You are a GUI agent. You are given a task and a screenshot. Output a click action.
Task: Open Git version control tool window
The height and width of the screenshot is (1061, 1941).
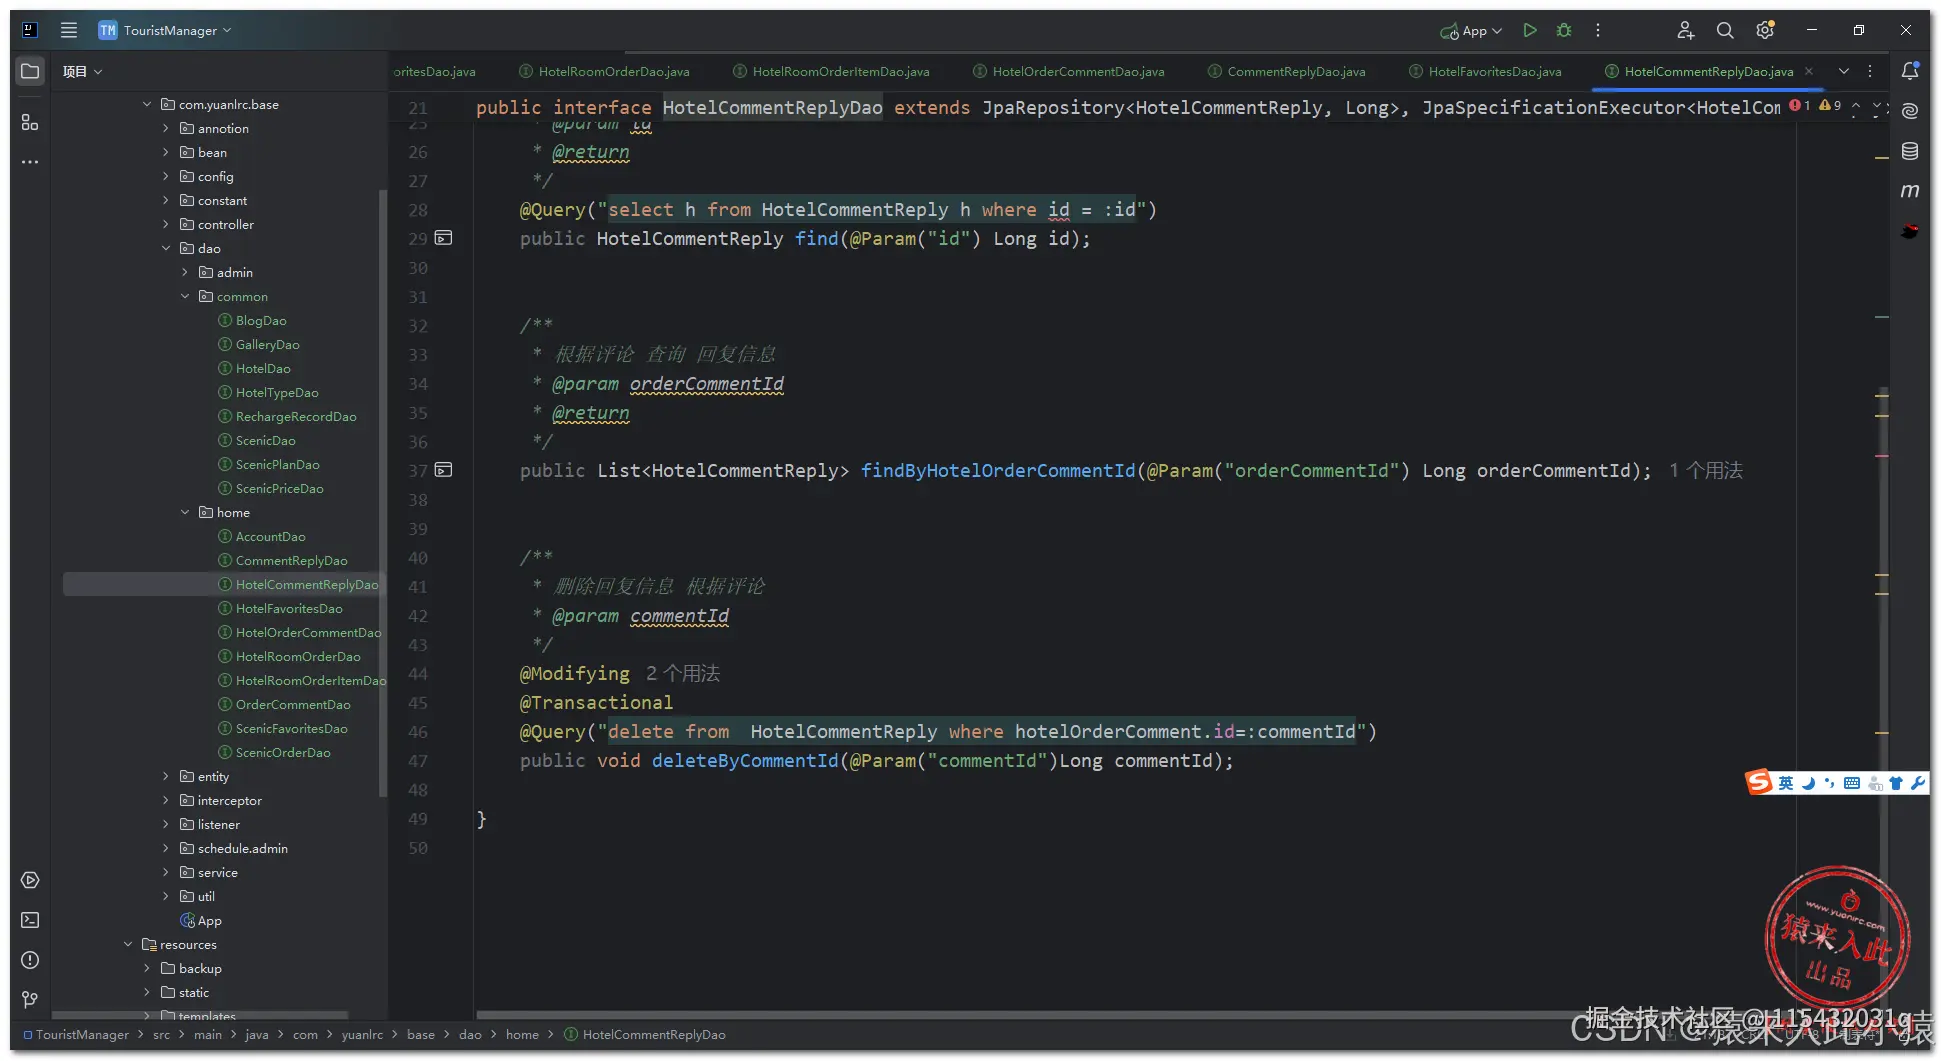pyautogui.click(x=30, y=1000)
